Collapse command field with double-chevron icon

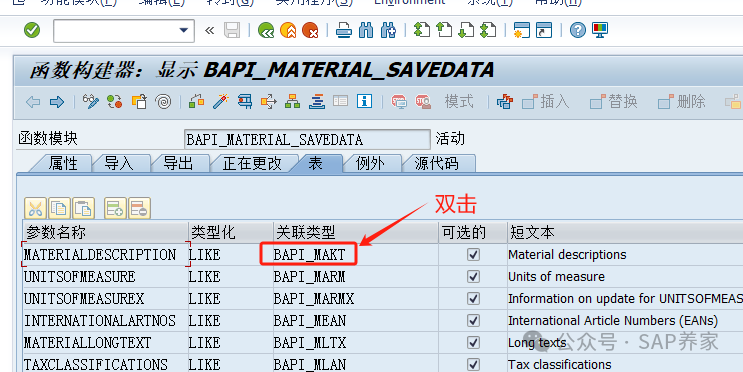pos(209,31)
